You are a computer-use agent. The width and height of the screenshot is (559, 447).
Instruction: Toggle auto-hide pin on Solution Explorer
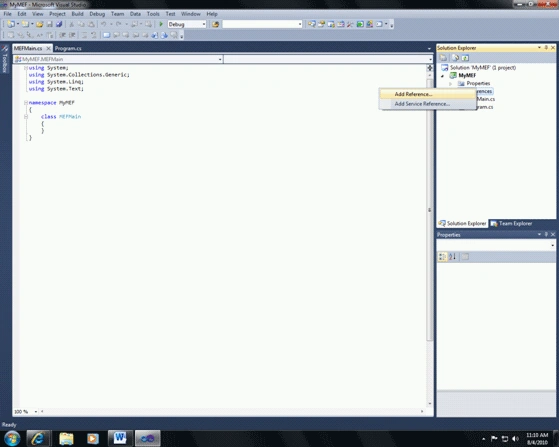pyautogui.click(x=546, y=47)
